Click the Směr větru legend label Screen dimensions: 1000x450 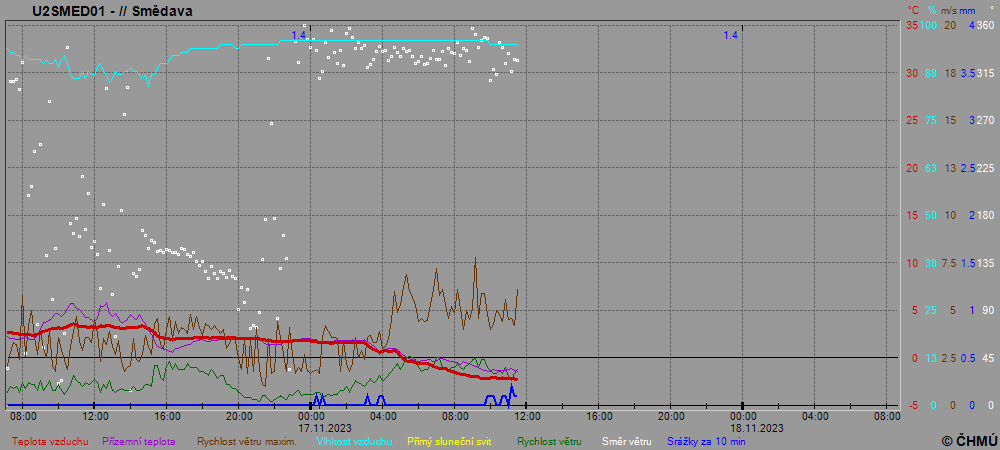click(x=627, y=441)
